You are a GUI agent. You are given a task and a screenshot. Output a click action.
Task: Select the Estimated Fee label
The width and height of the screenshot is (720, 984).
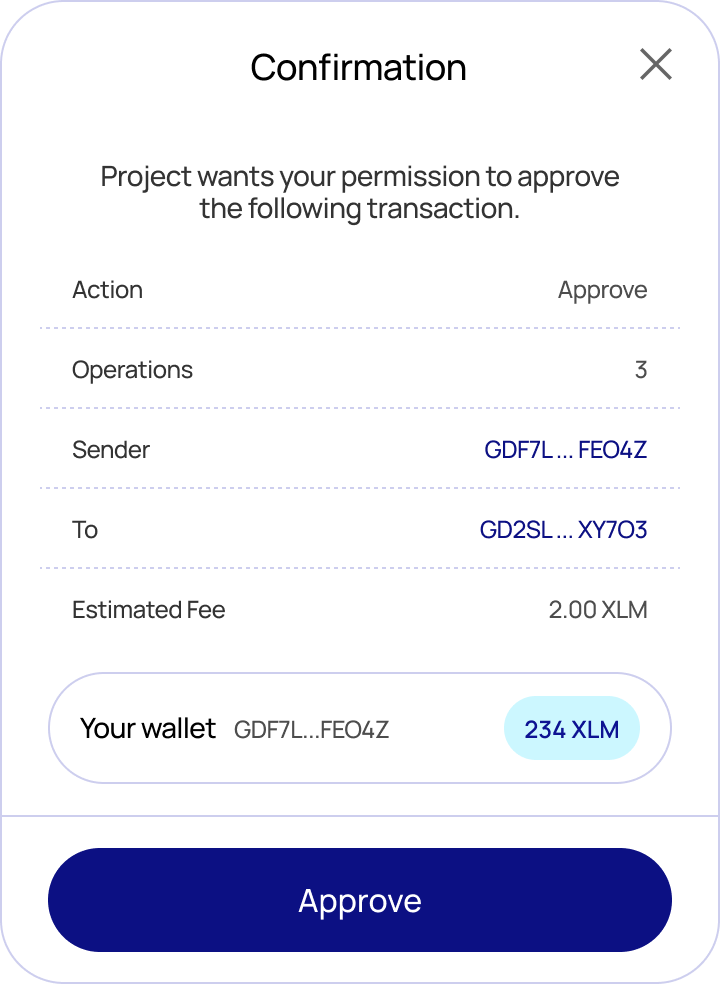tap(148, 610)
